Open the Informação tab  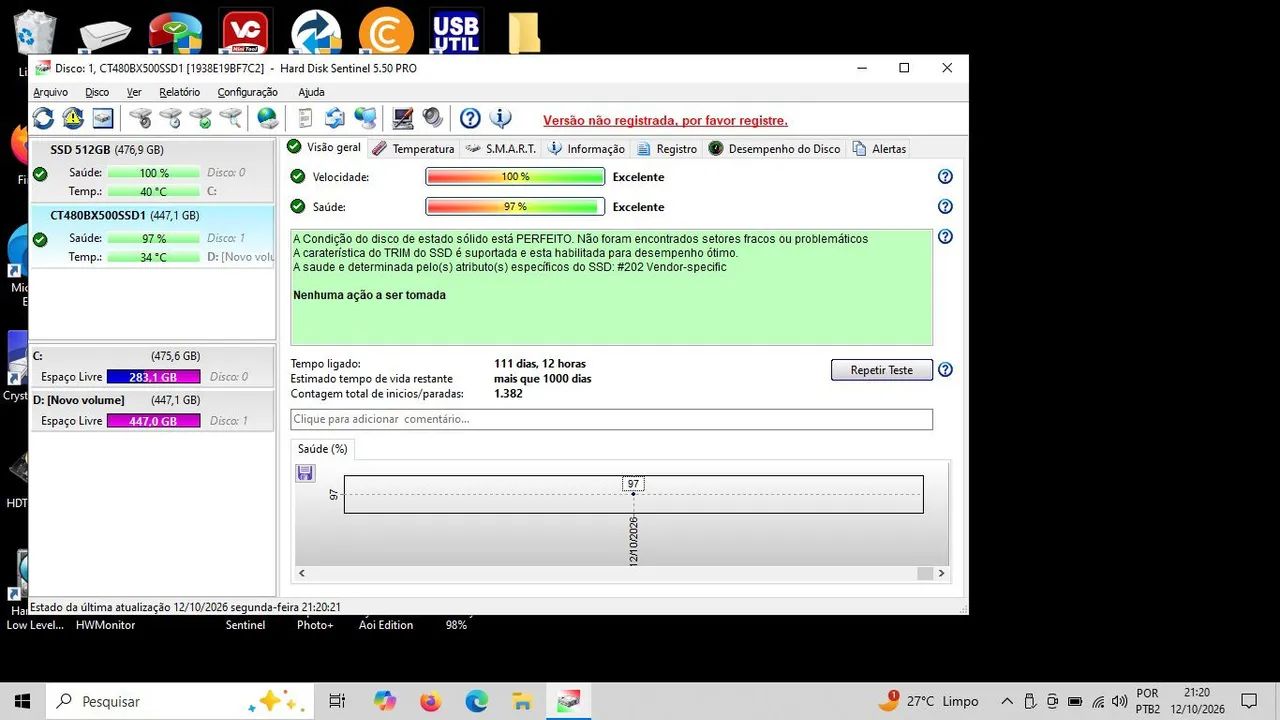tap(586, 149)
